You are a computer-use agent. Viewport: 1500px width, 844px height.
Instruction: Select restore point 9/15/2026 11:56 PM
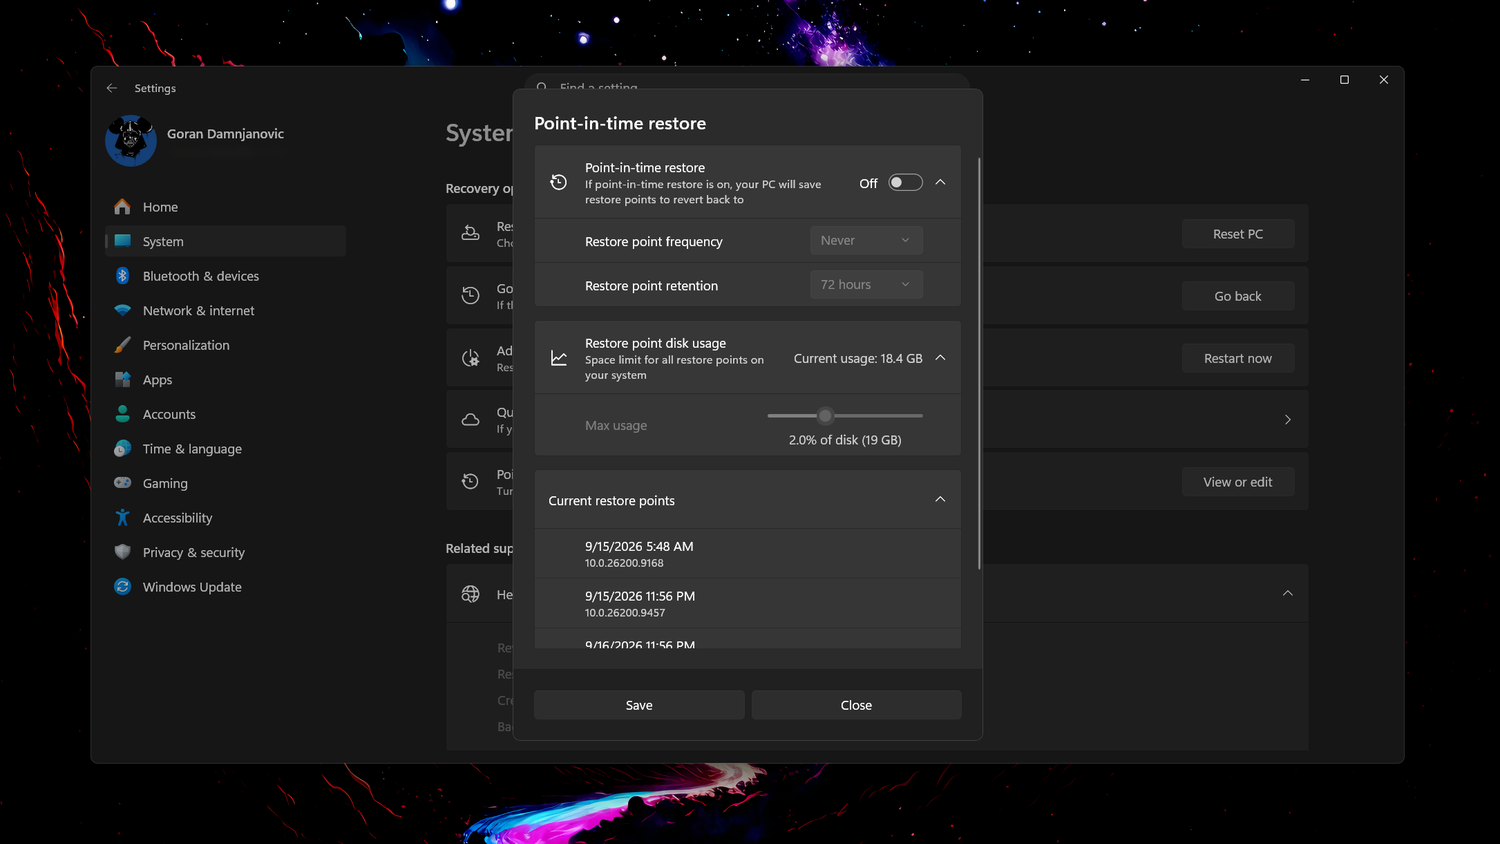[748, 604]
